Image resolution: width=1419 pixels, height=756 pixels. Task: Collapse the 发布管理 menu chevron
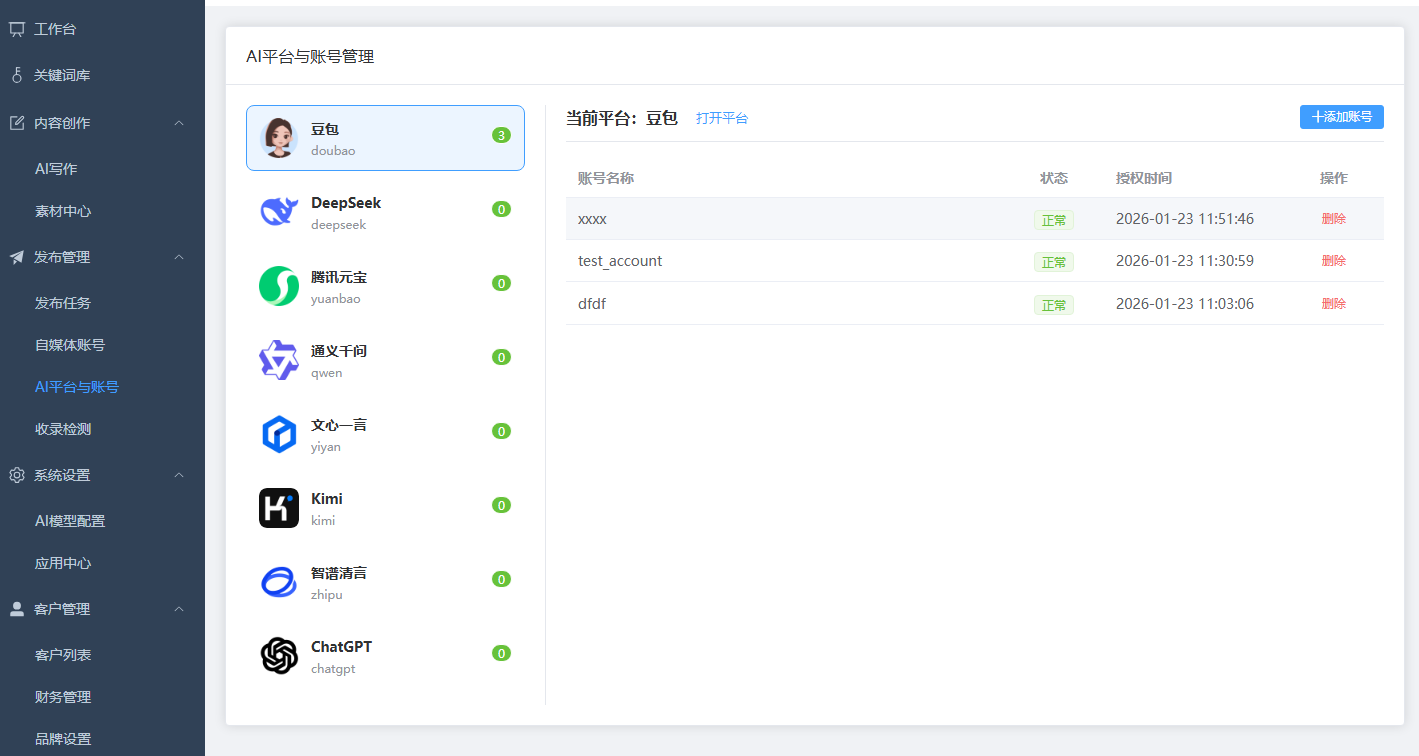click(x=179, y=257)
